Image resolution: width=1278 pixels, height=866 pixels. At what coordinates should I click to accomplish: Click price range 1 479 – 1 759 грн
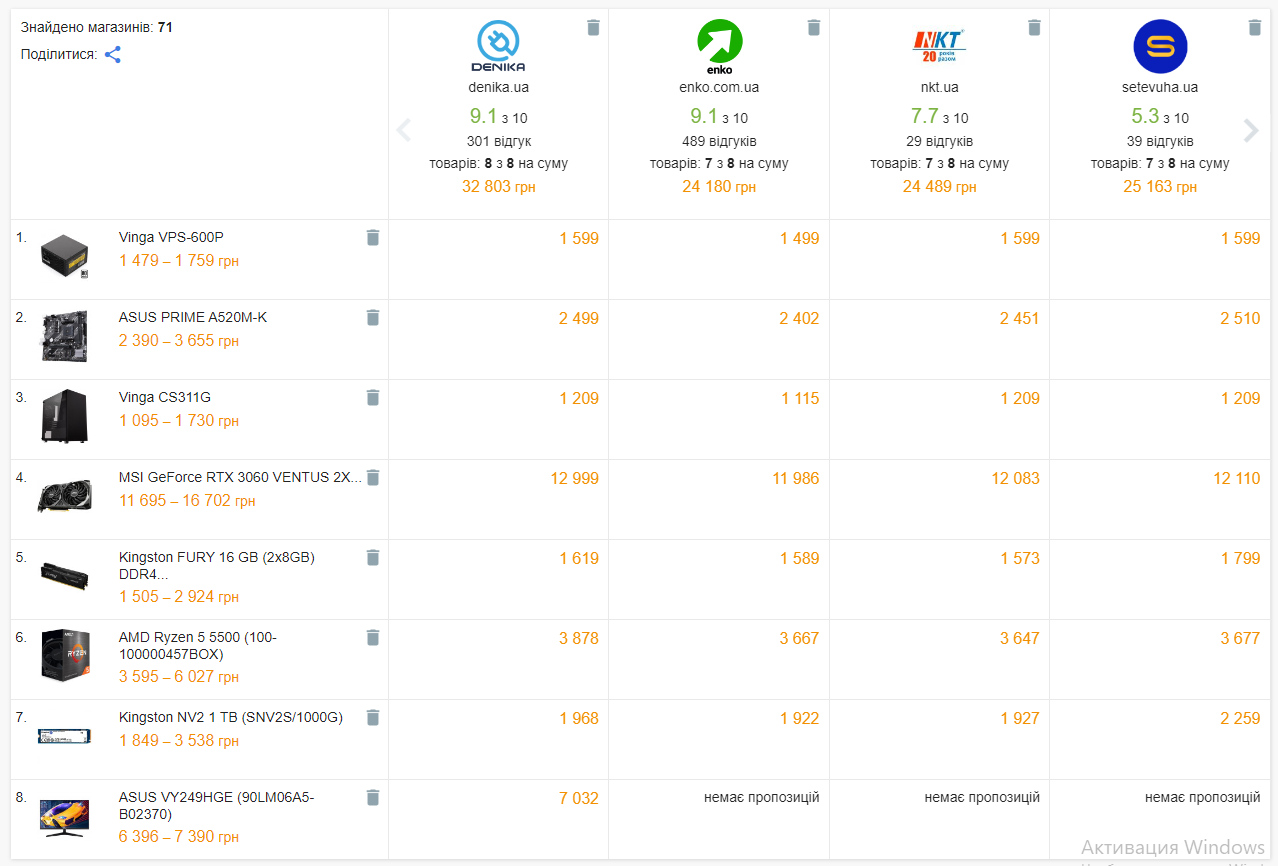(178, 261)
